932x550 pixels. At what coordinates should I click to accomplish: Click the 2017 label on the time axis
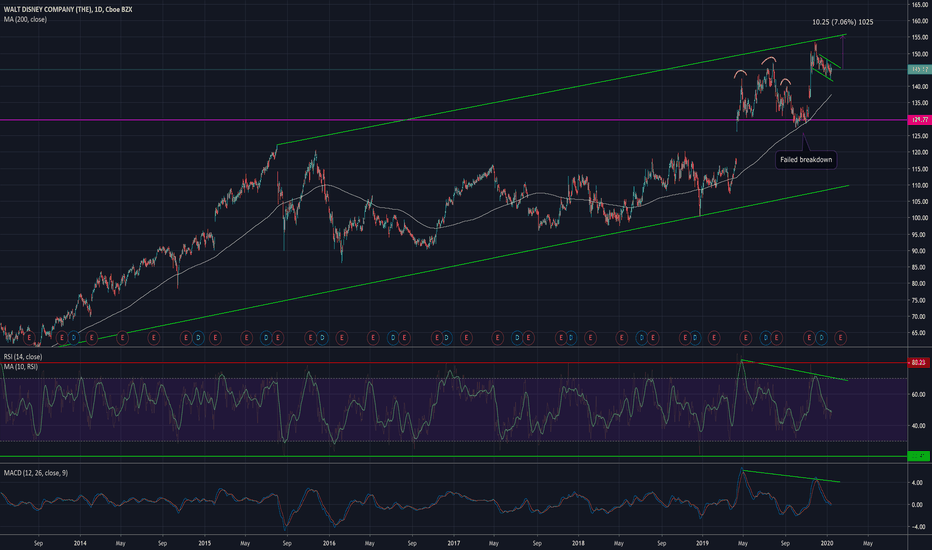pos(454,543)
